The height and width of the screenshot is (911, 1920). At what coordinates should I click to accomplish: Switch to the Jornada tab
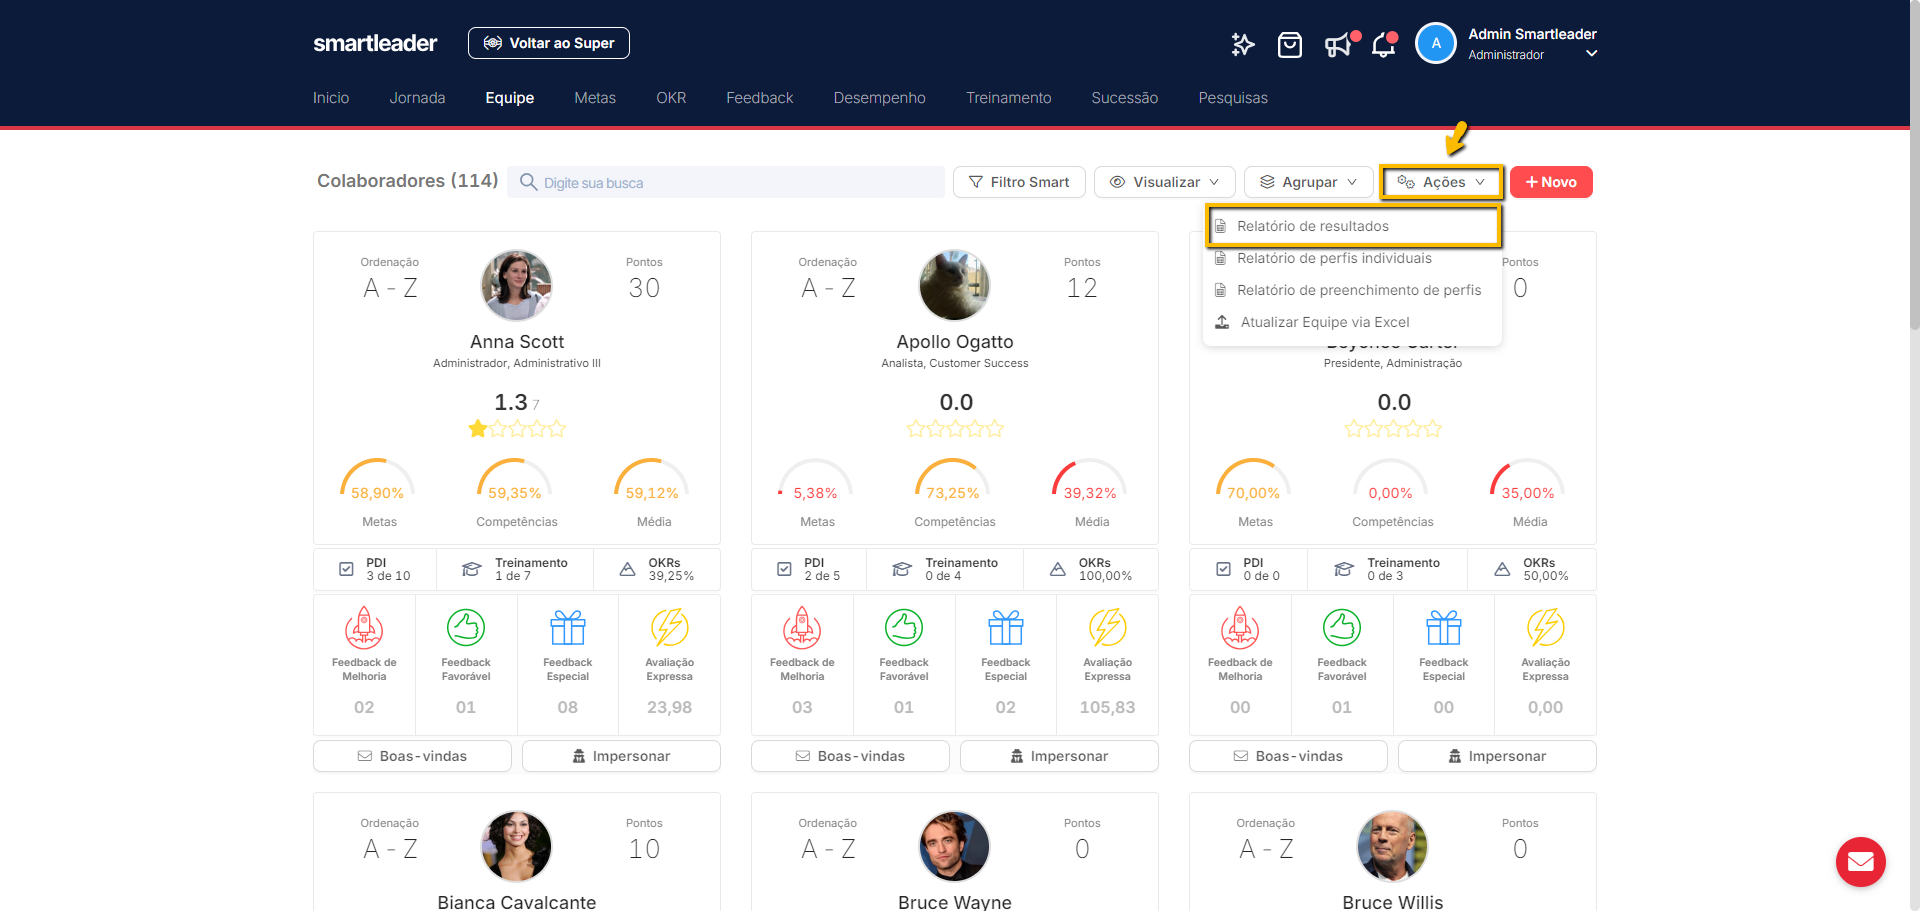(417, 98)
